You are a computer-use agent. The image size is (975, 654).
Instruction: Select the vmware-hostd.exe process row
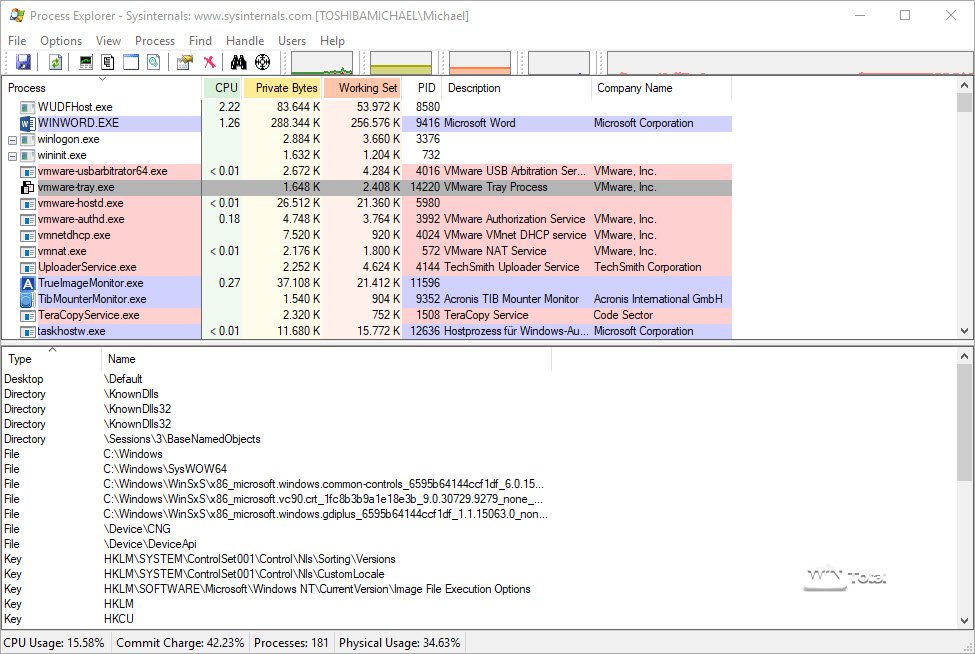coord(81,203)
